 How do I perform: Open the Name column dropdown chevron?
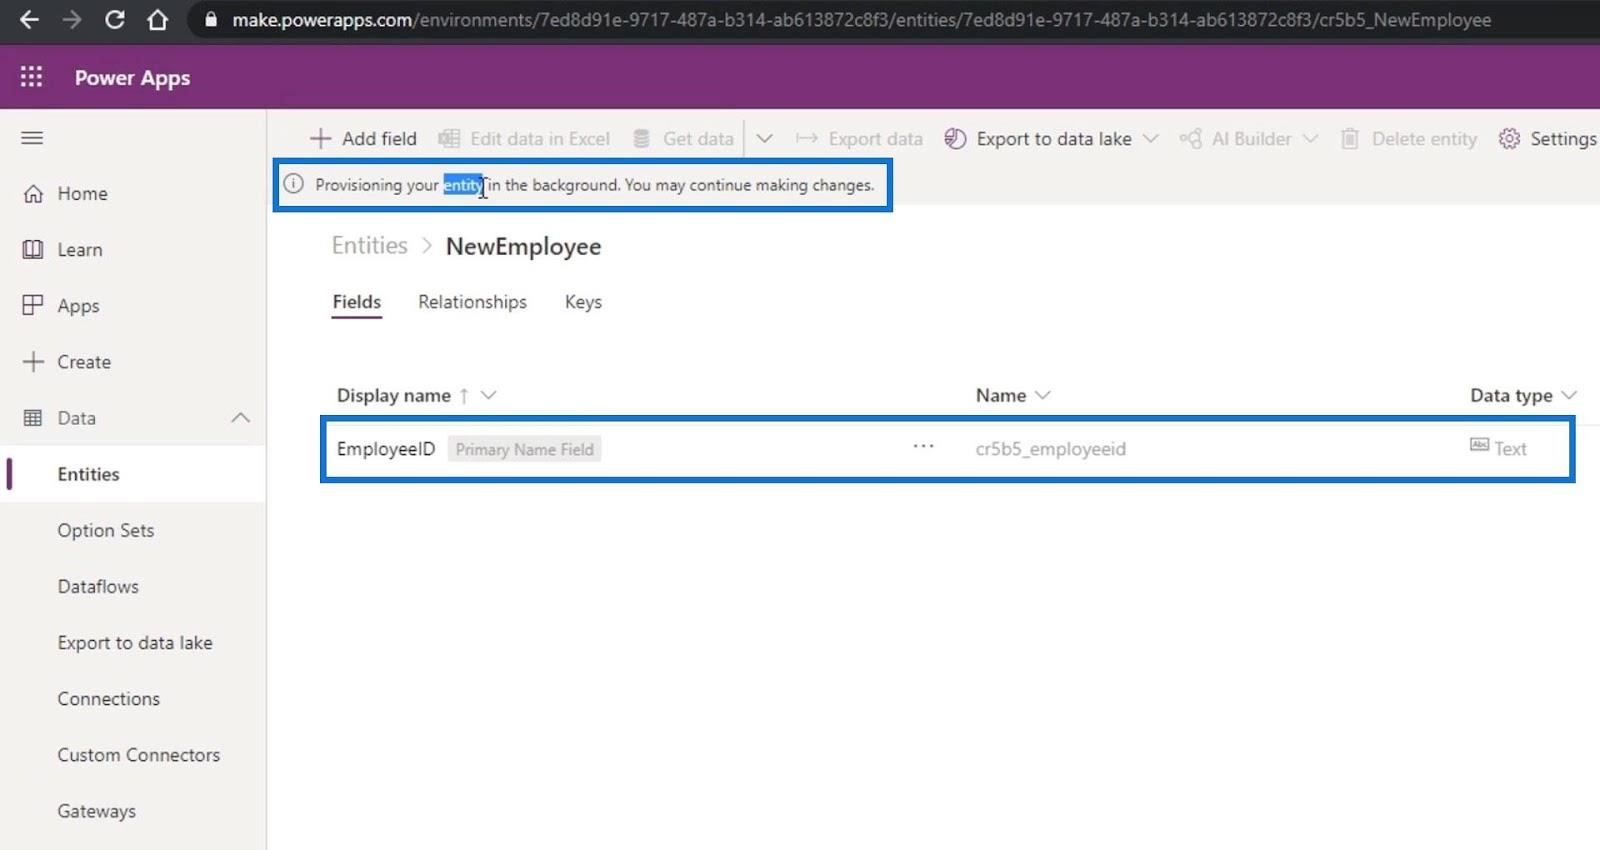(x=1042, y=395)
